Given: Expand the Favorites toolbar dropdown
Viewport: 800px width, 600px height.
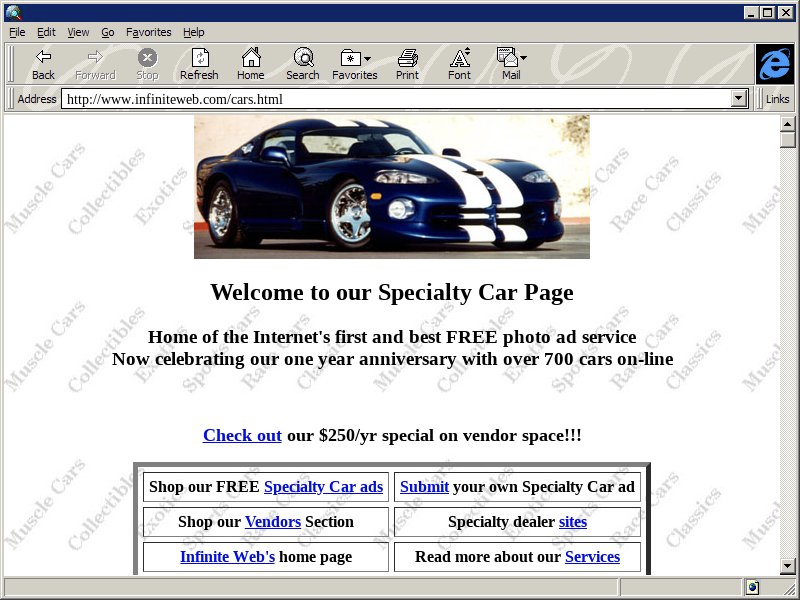Looking at the screenshot, I should [x=367, y=59].
